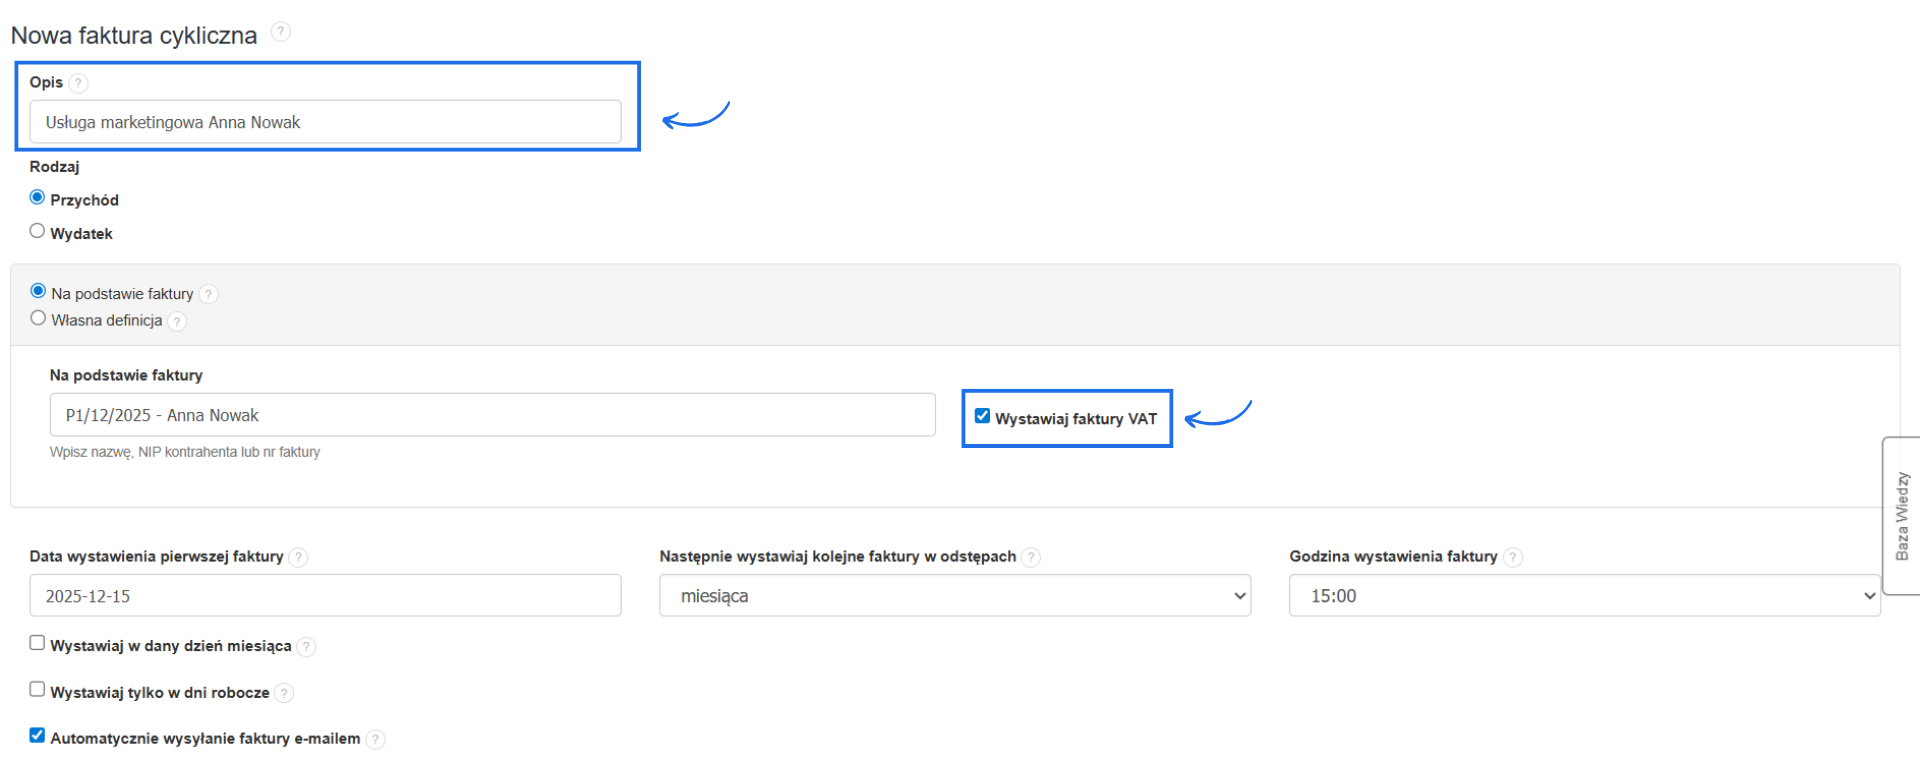Click the Opis description text field

(325, 122)
